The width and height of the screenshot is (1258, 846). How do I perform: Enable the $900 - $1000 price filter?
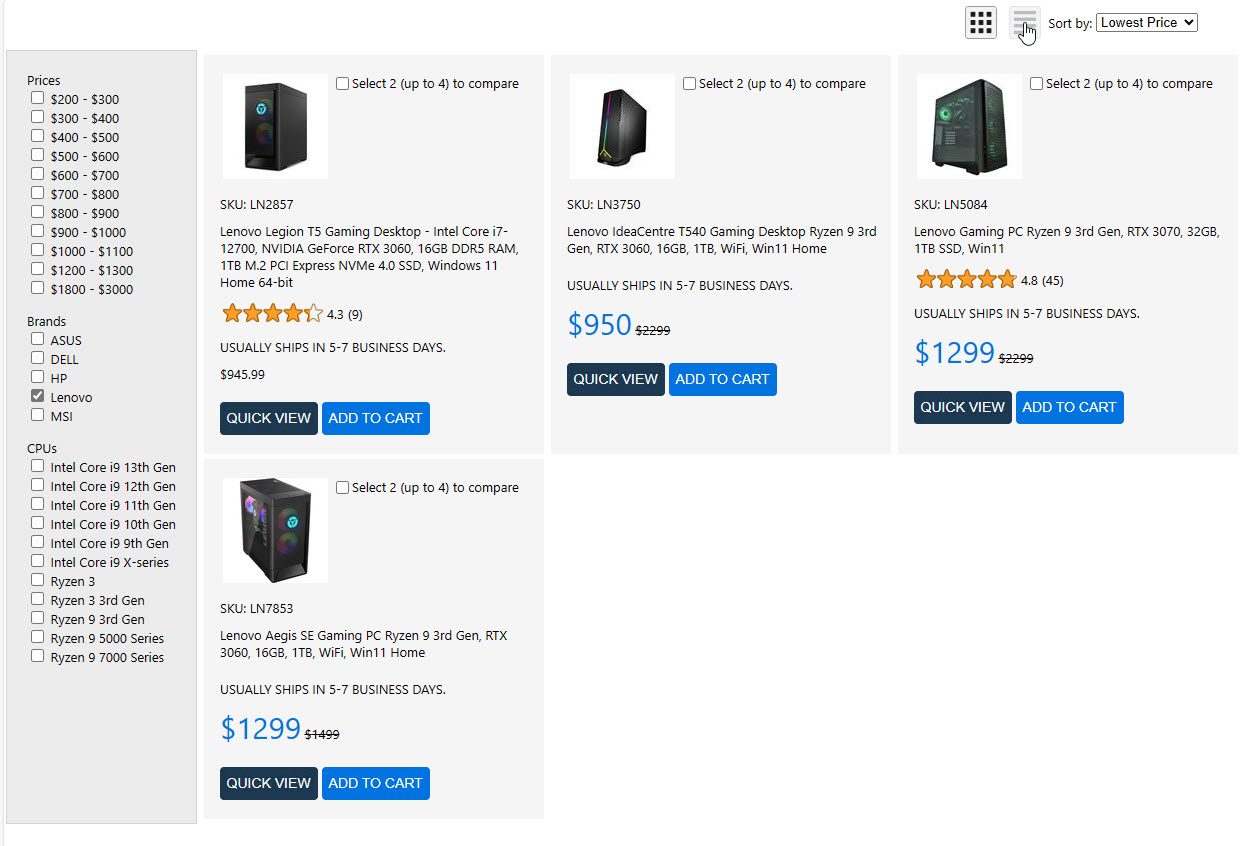(38, 232)
